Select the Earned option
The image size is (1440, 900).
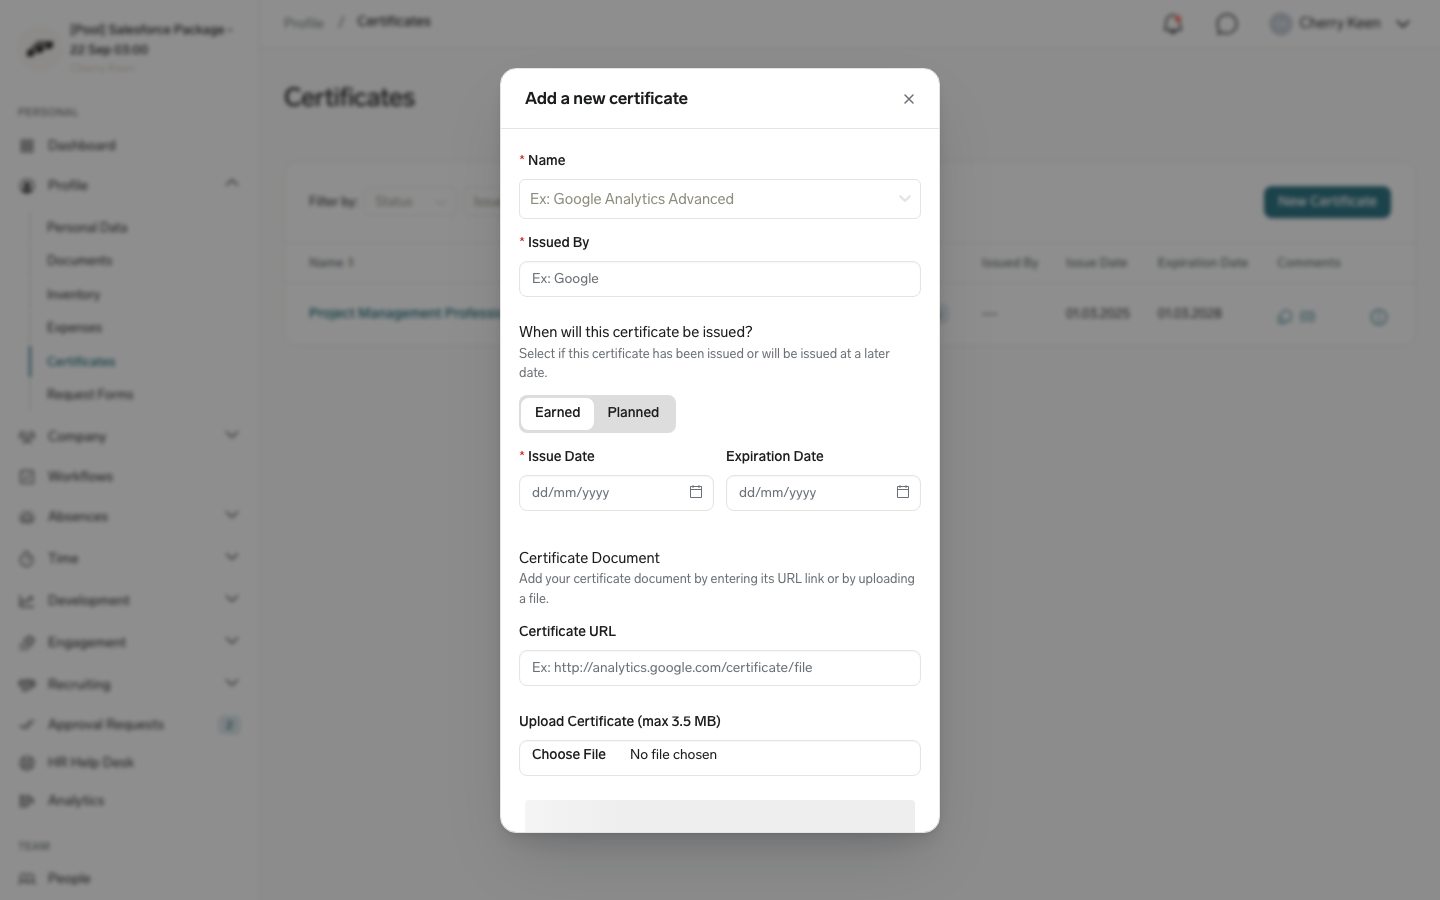click(x=557, y=413)
